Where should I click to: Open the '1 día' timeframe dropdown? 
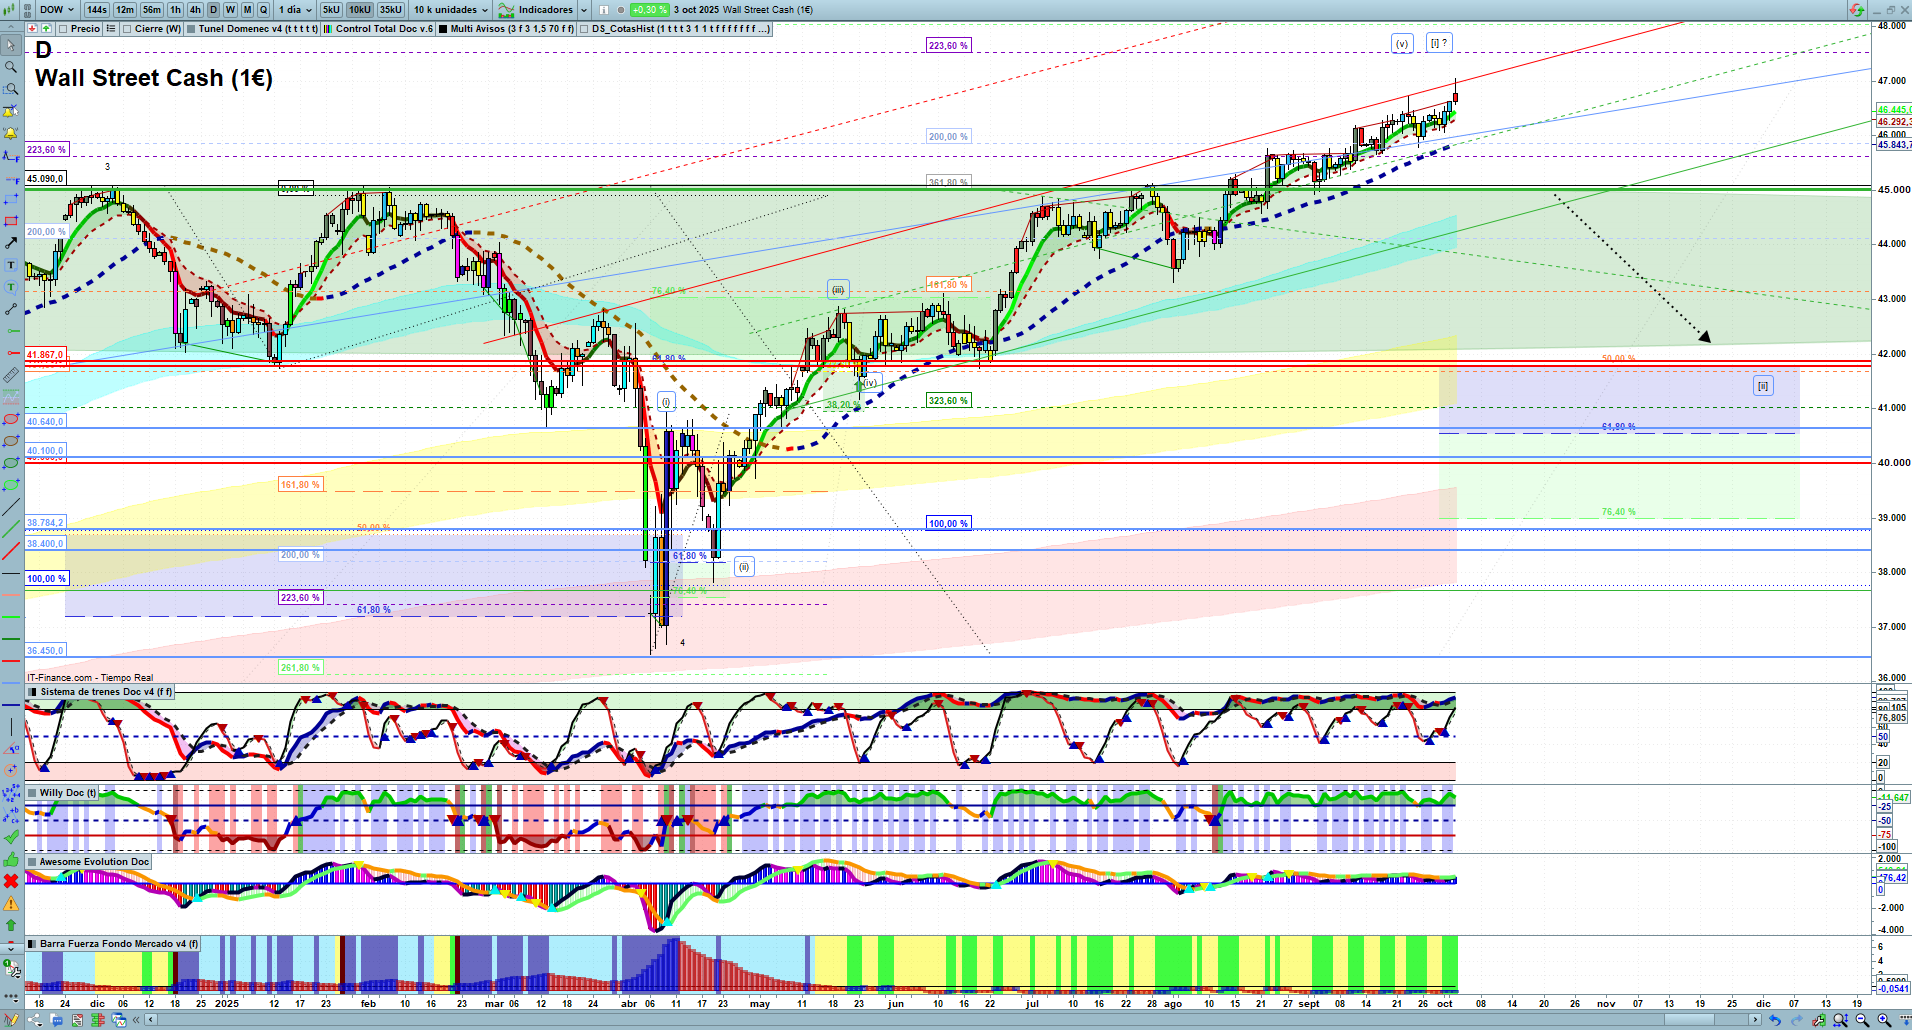[x=295, y=9]
